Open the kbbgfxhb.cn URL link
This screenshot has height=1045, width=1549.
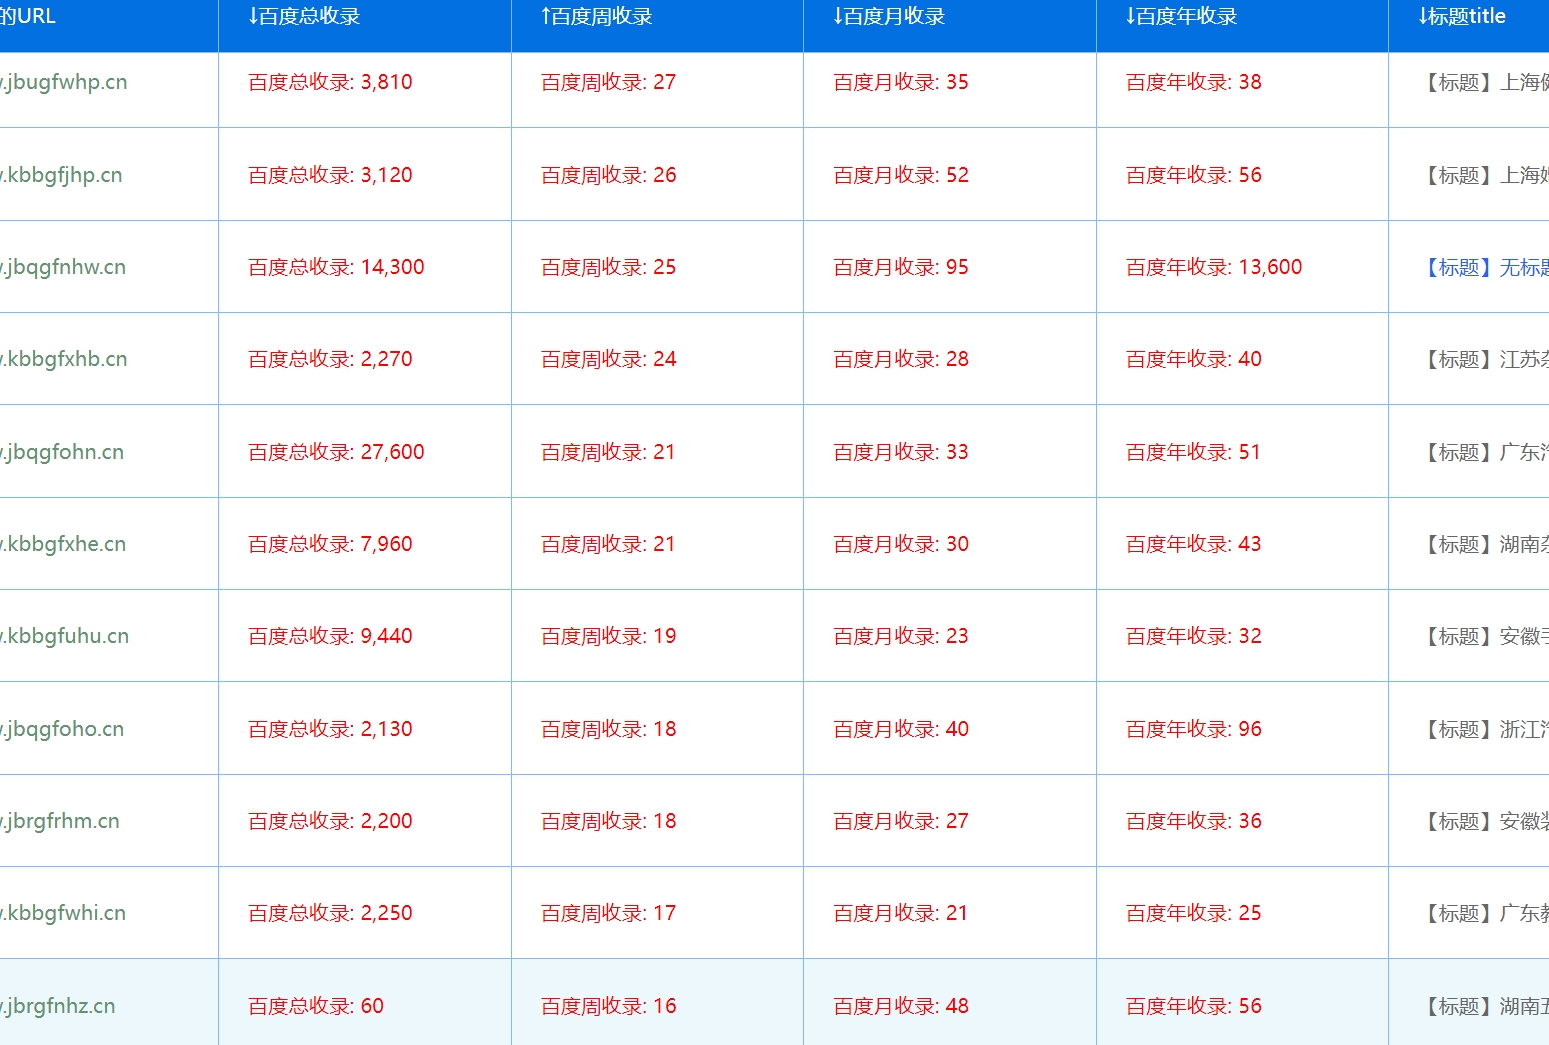pos(64,359)
